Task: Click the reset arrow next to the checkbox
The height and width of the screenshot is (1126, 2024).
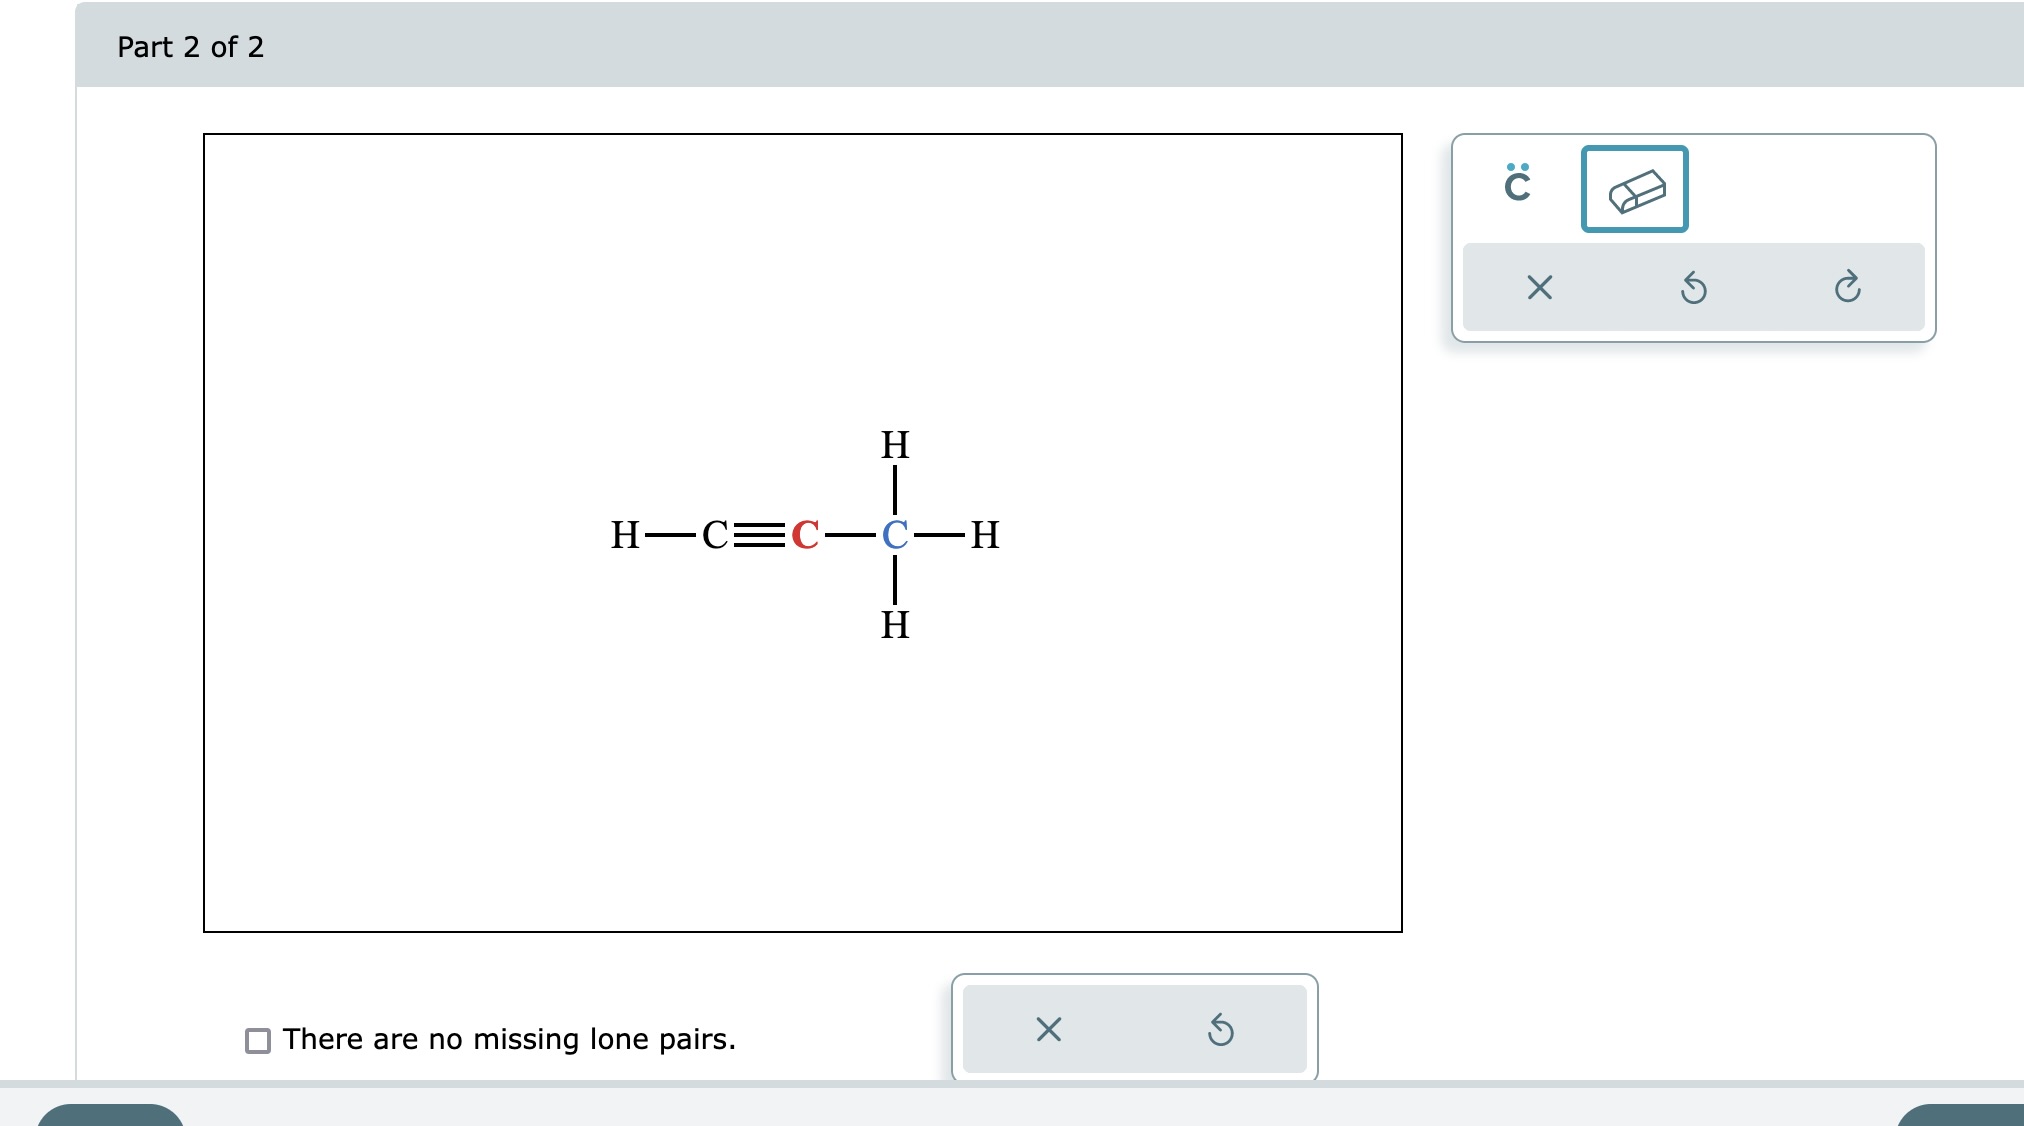Action: 1221,1031
